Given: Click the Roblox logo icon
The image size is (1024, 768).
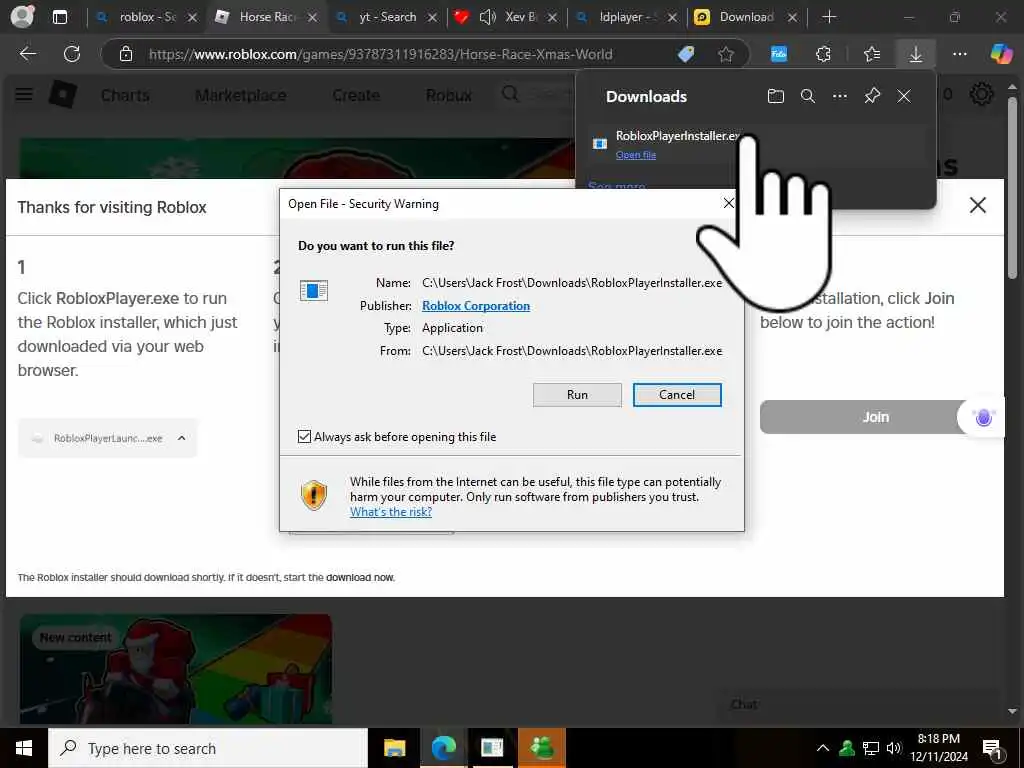Looking at the screenshot, I should pyautogui.click(x=63, y=95).
